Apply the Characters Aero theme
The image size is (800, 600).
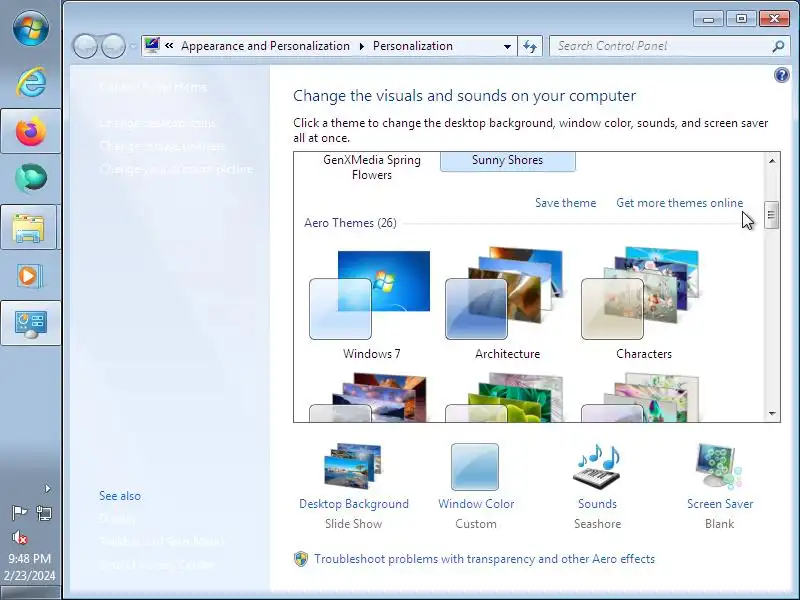(643, 304)
